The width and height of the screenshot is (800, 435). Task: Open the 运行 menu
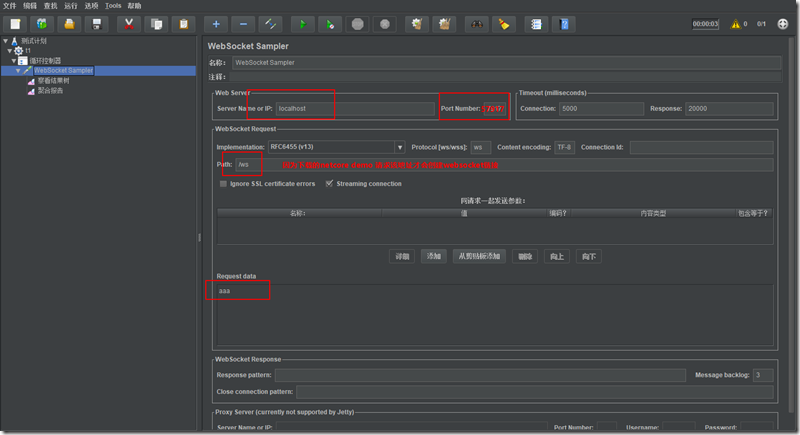pyautogui.click(x=71, y=6)
